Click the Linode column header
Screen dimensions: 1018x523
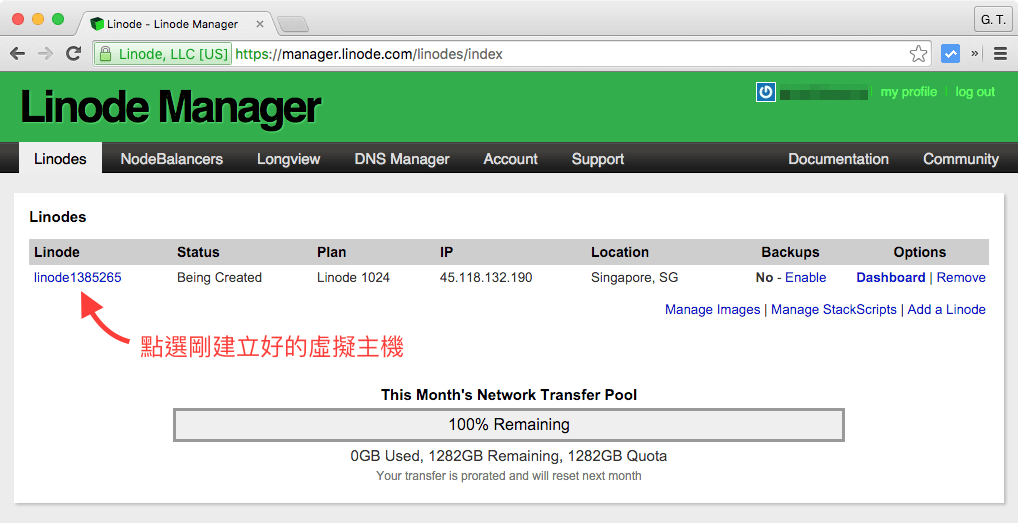56,252
